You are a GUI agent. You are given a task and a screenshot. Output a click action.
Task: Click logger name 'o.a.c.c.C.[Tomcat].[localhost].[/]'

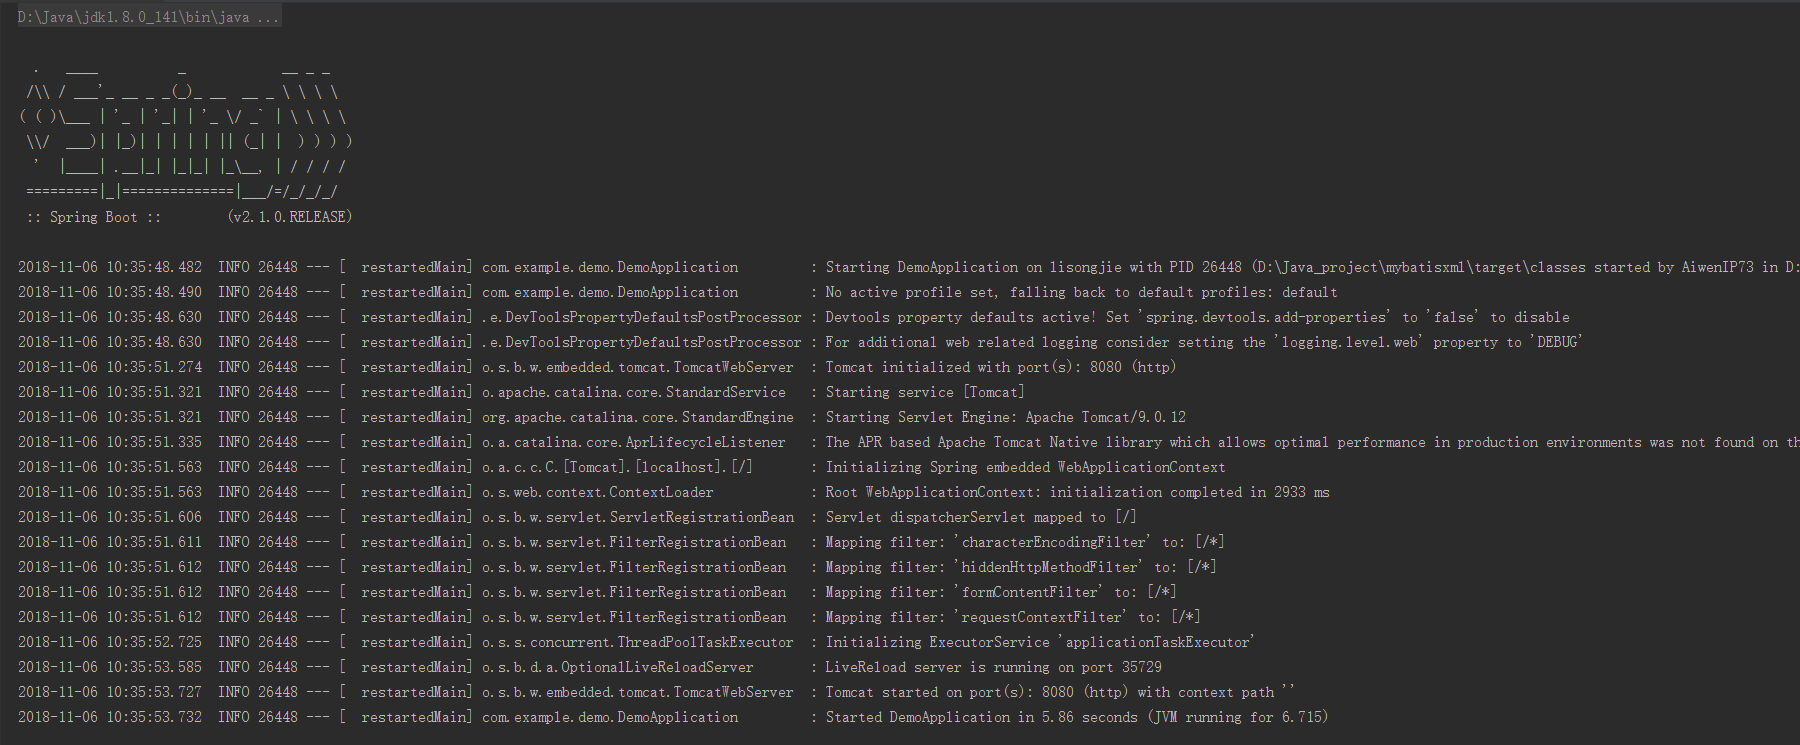pos(617,467)
